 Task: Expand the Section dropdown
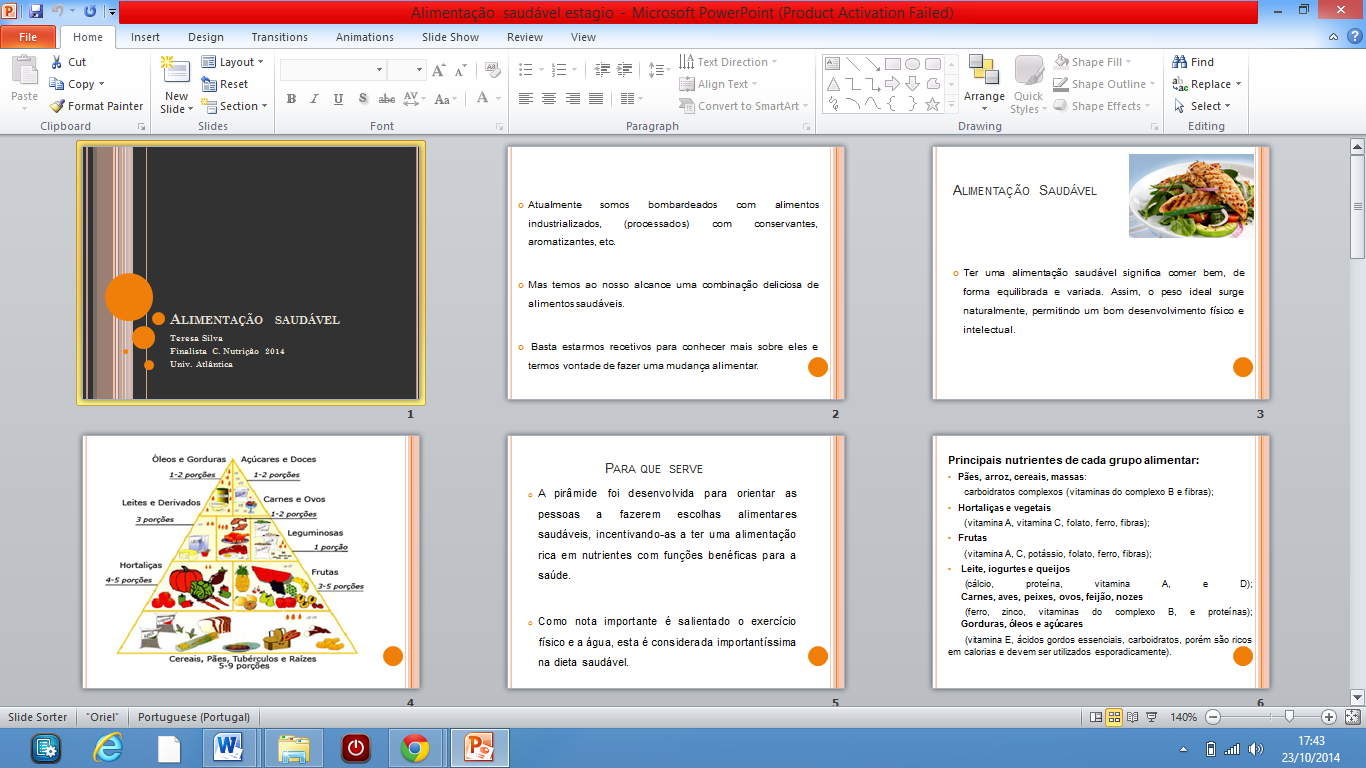(x=235, y=106)
